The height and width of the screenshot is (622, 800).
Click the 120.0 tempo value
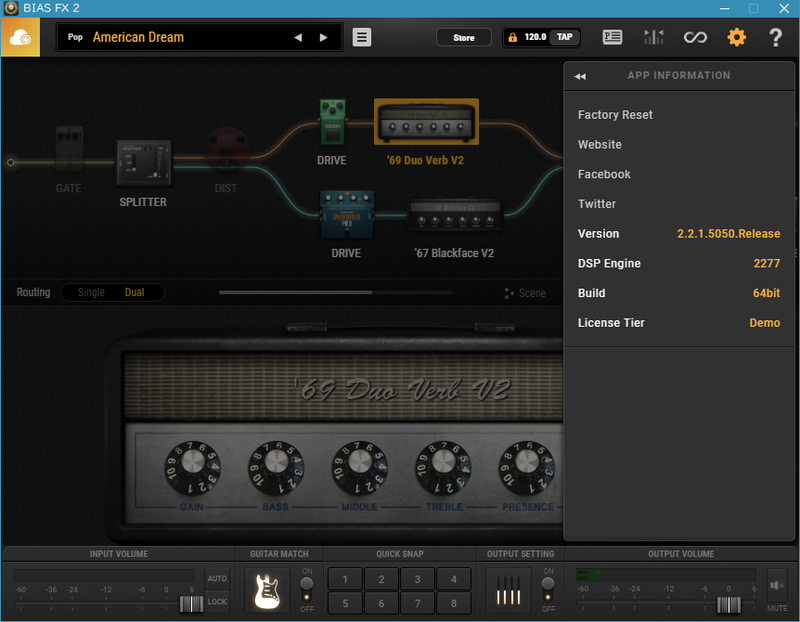535,37
